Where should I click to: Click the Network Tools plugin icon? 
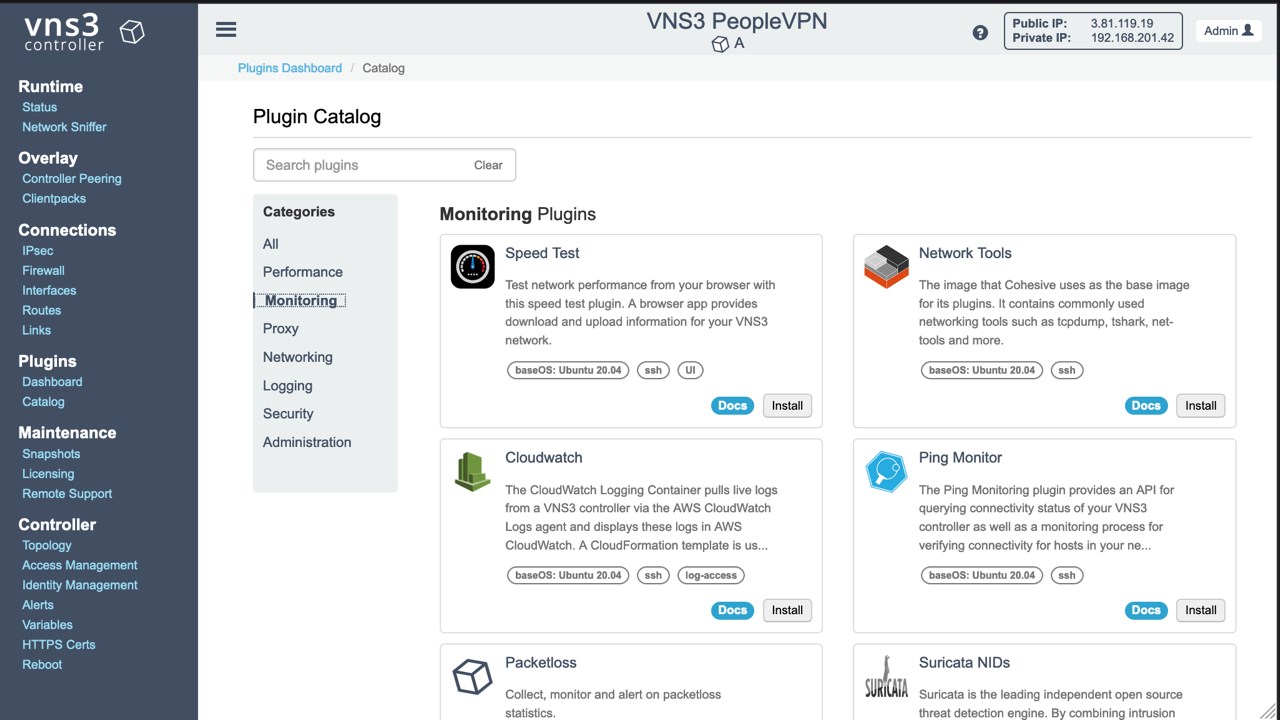(886, 267)
